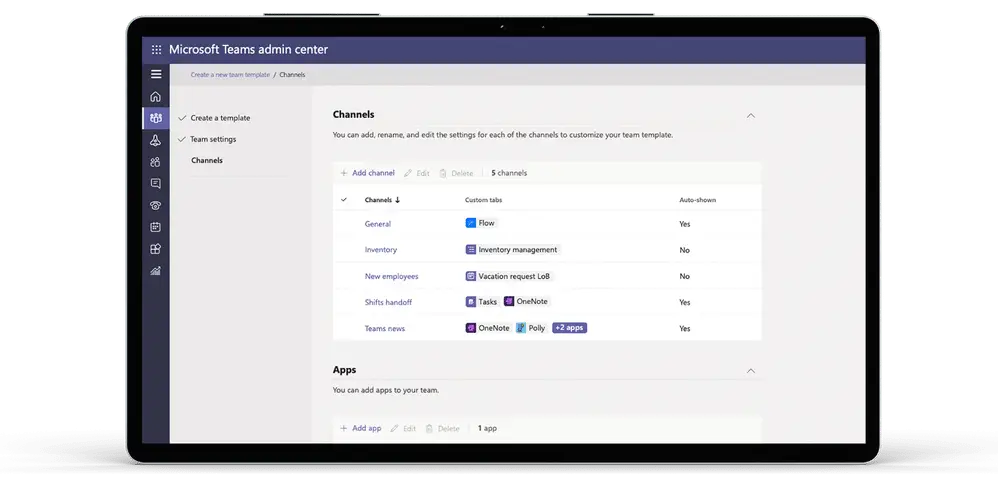Toggle the hamburger navigation menu
Screen dimensions: 998x486
click(x=156, y=74)
